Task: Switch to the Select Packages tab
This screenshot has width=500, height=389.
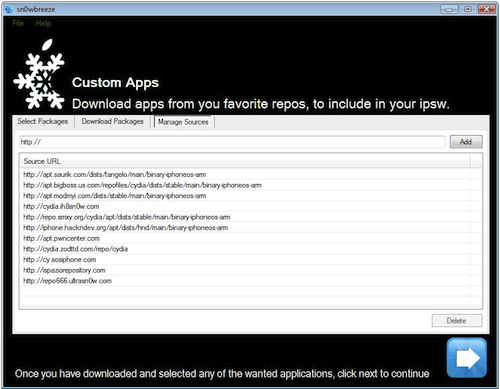Action: (x=43, y=121)
